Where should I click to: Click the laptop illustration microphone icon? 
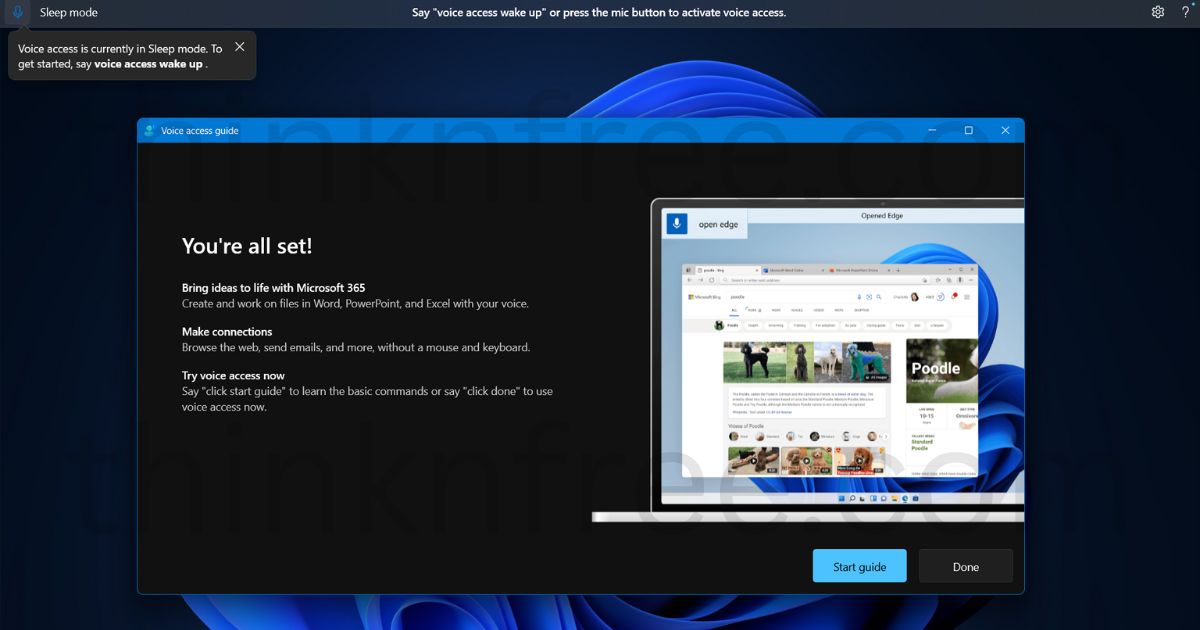point(677,224)
